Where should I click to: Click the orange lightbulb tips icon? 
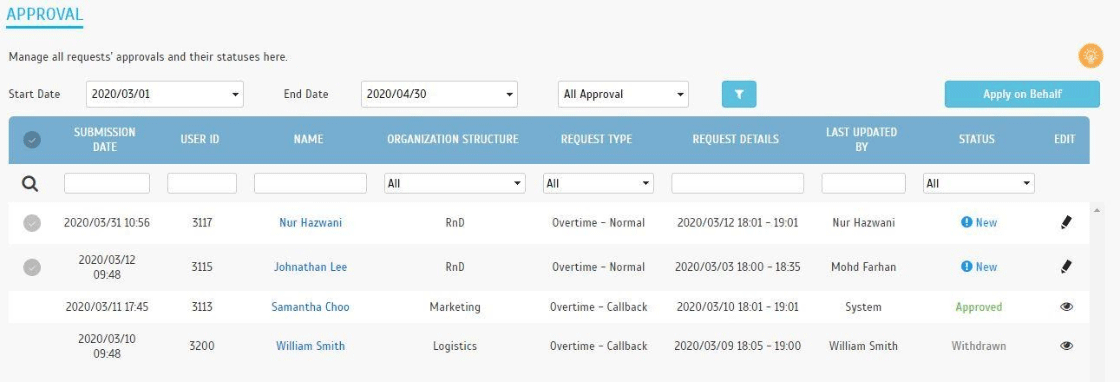(x=1091, y=56)
